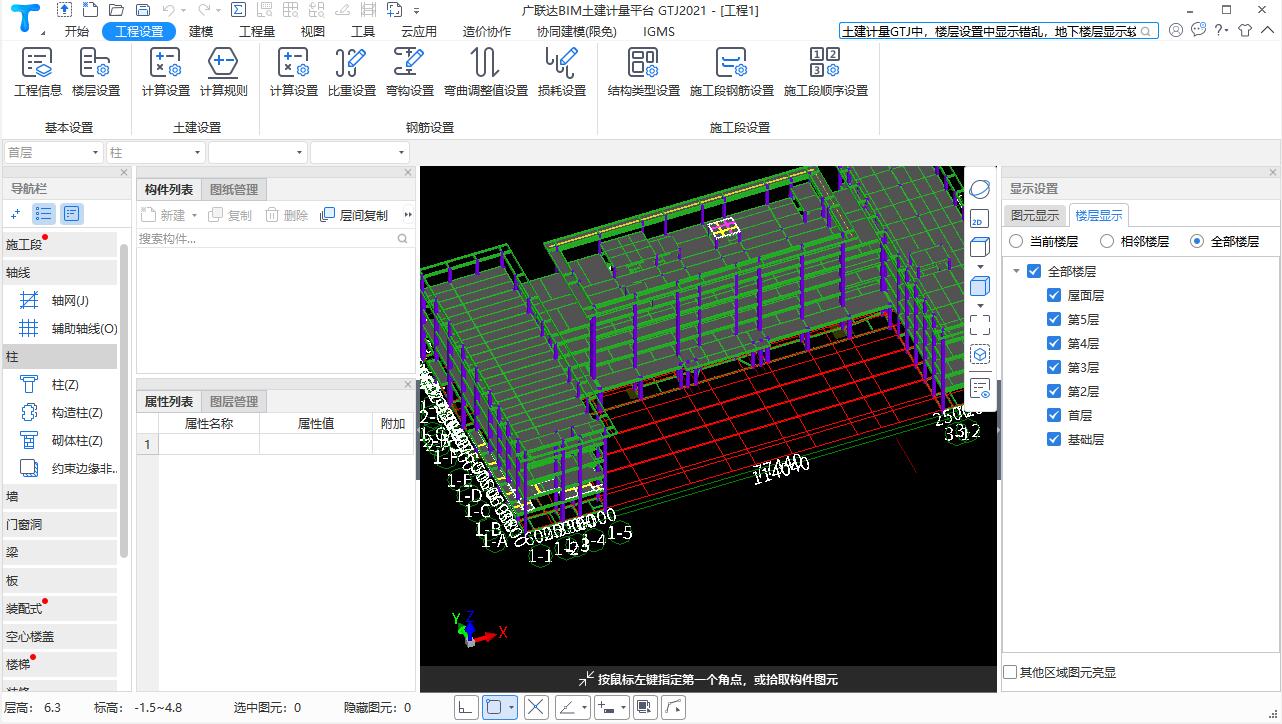Switch to the 图纸管理 tab
Screen dimensions: 1282x724
[x=234, y=189]
